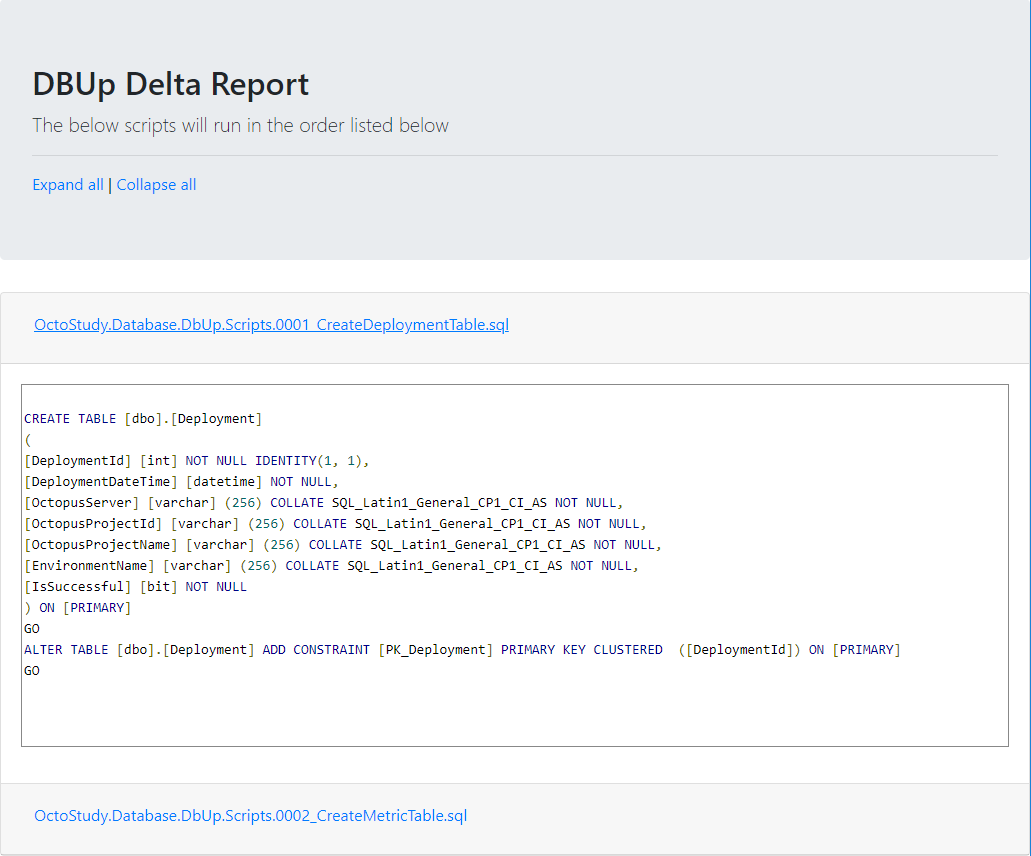This screenshot has width=1031, height=856.
Task: Click the Expand all link
Action: tap(67, 185)
